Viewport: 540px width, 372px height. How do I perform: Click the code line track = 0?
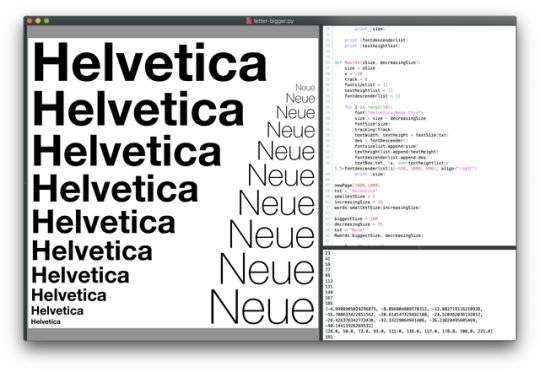click(356, 79)
